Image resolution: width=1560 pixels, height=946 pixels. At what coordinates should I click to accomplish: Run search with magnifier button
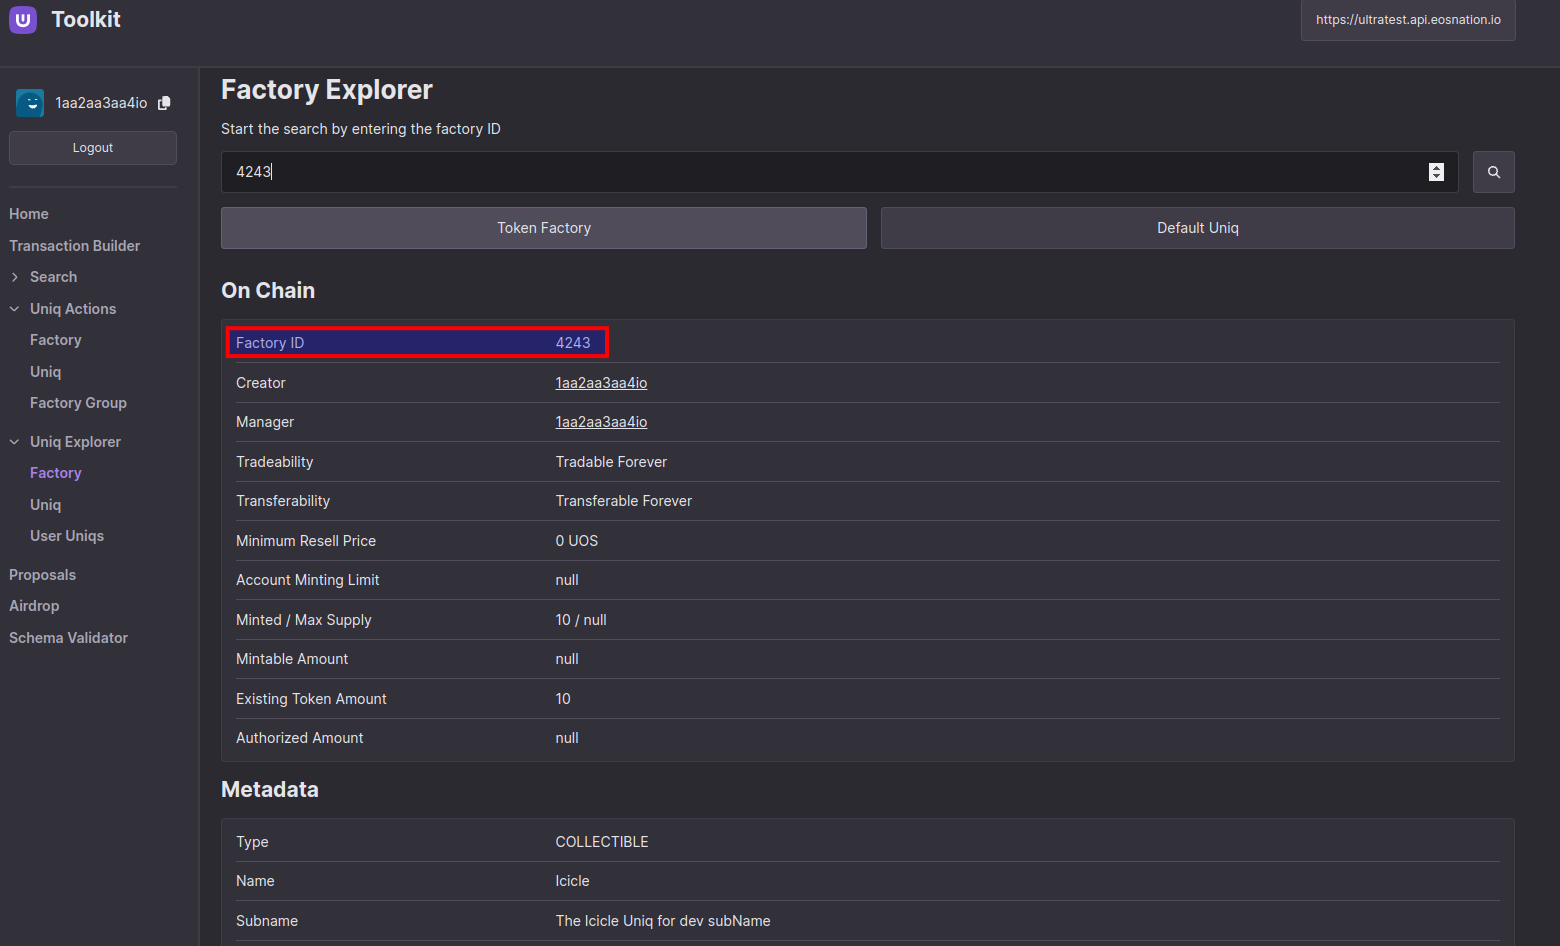(1493, 172)
